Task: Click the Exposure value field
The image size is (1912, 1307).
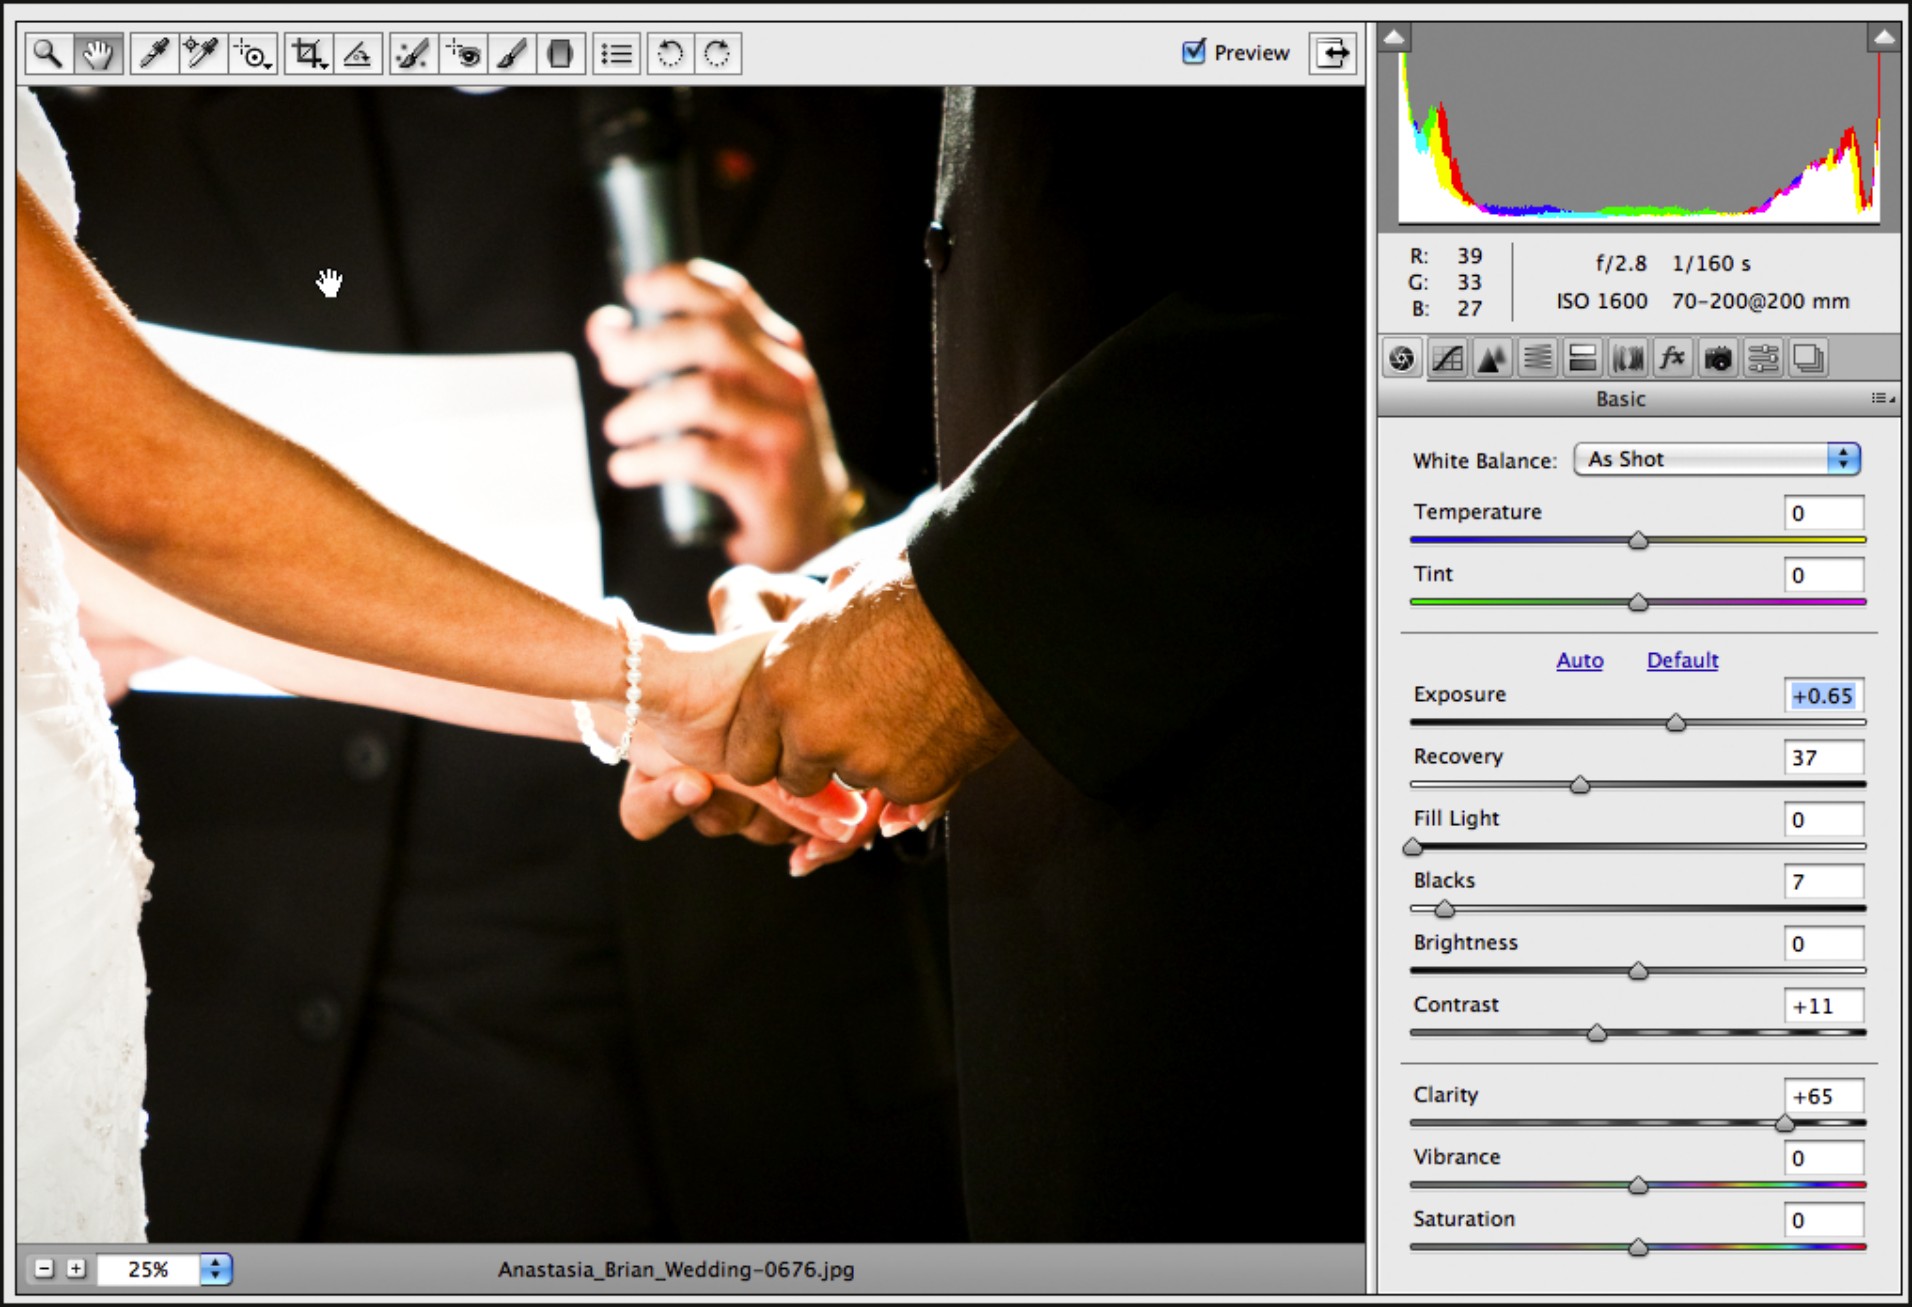Action: point(1824,695)
